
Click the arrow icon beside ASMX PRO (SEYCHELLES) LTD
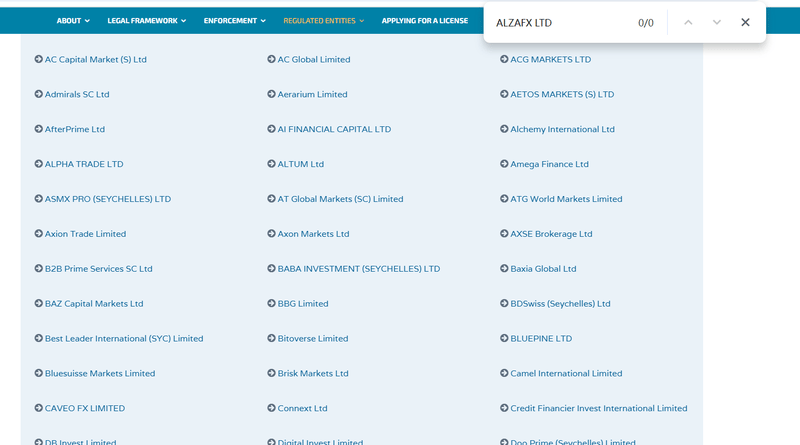point(38,199)
